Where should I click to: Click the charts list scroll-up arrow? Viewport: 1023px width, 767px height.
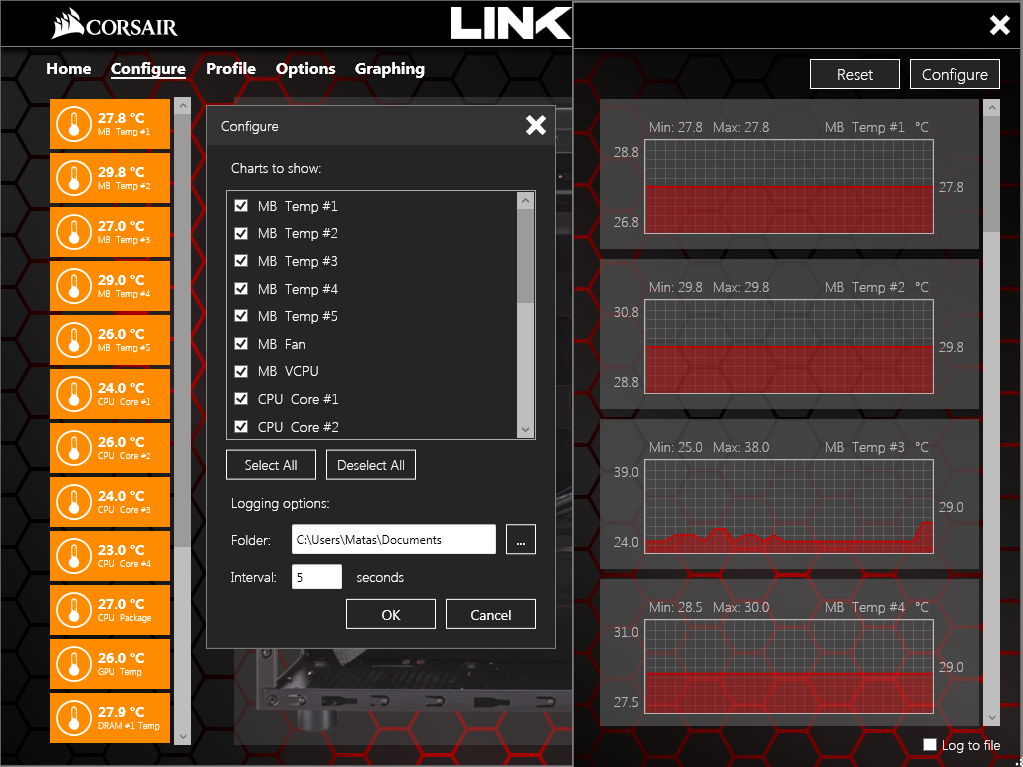(526, 201)
